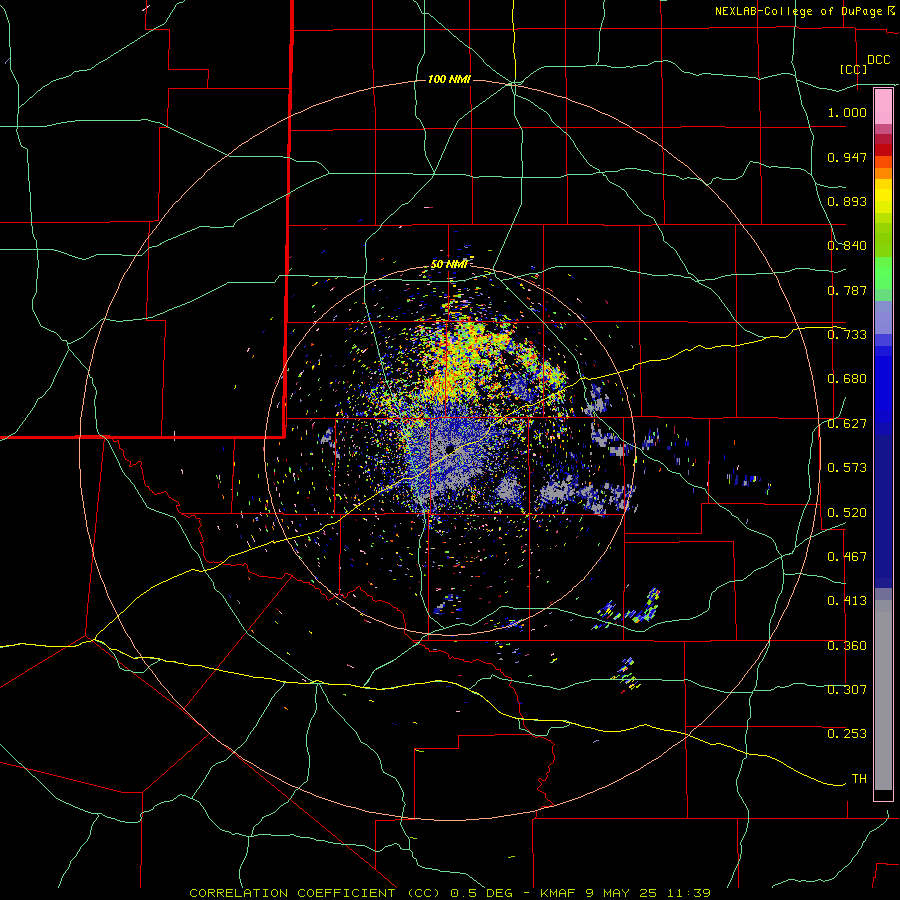900x900 pixels.
Task: Click the [CC] product label
Action: tap(853, 69)
